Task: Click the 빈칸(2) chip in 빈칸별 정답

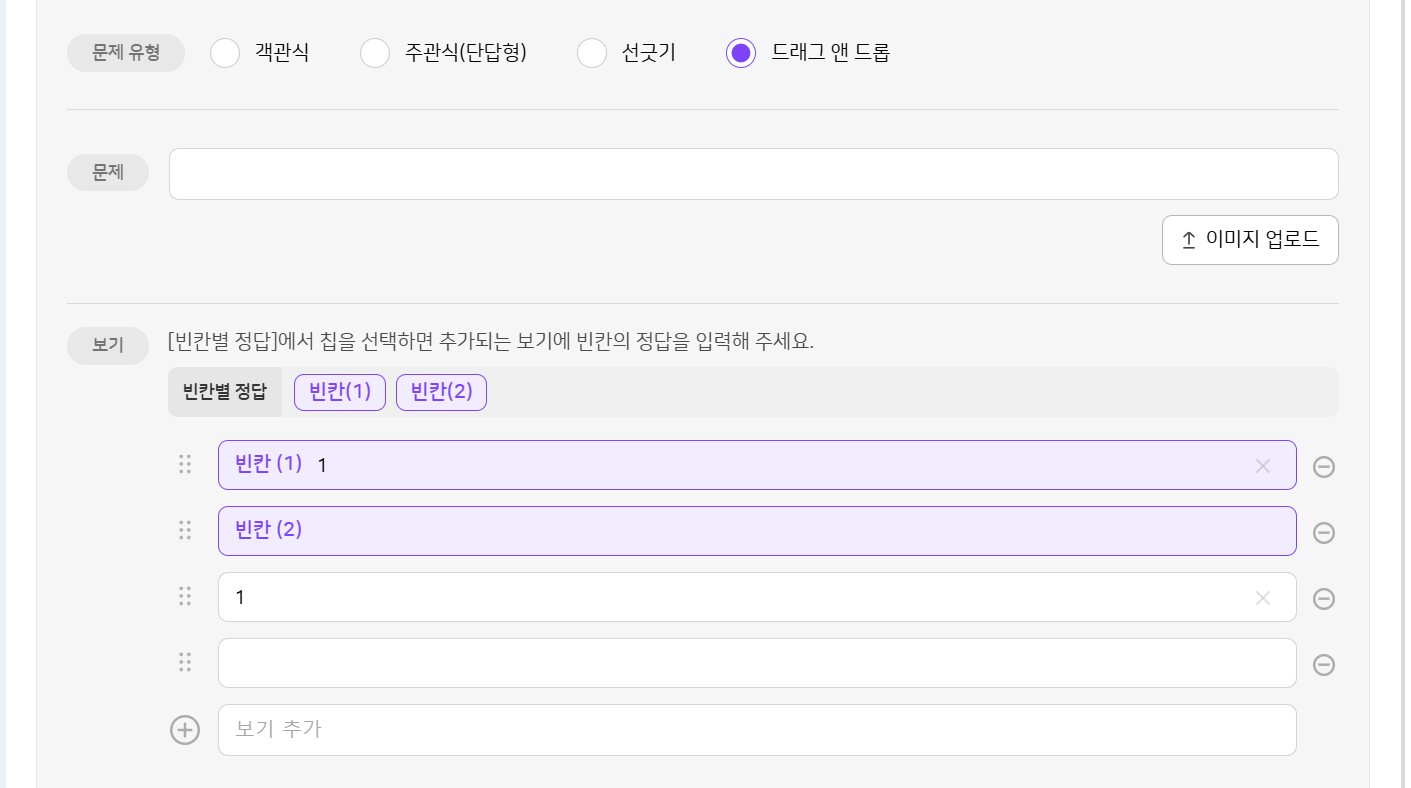Action: tap(441, 392)
